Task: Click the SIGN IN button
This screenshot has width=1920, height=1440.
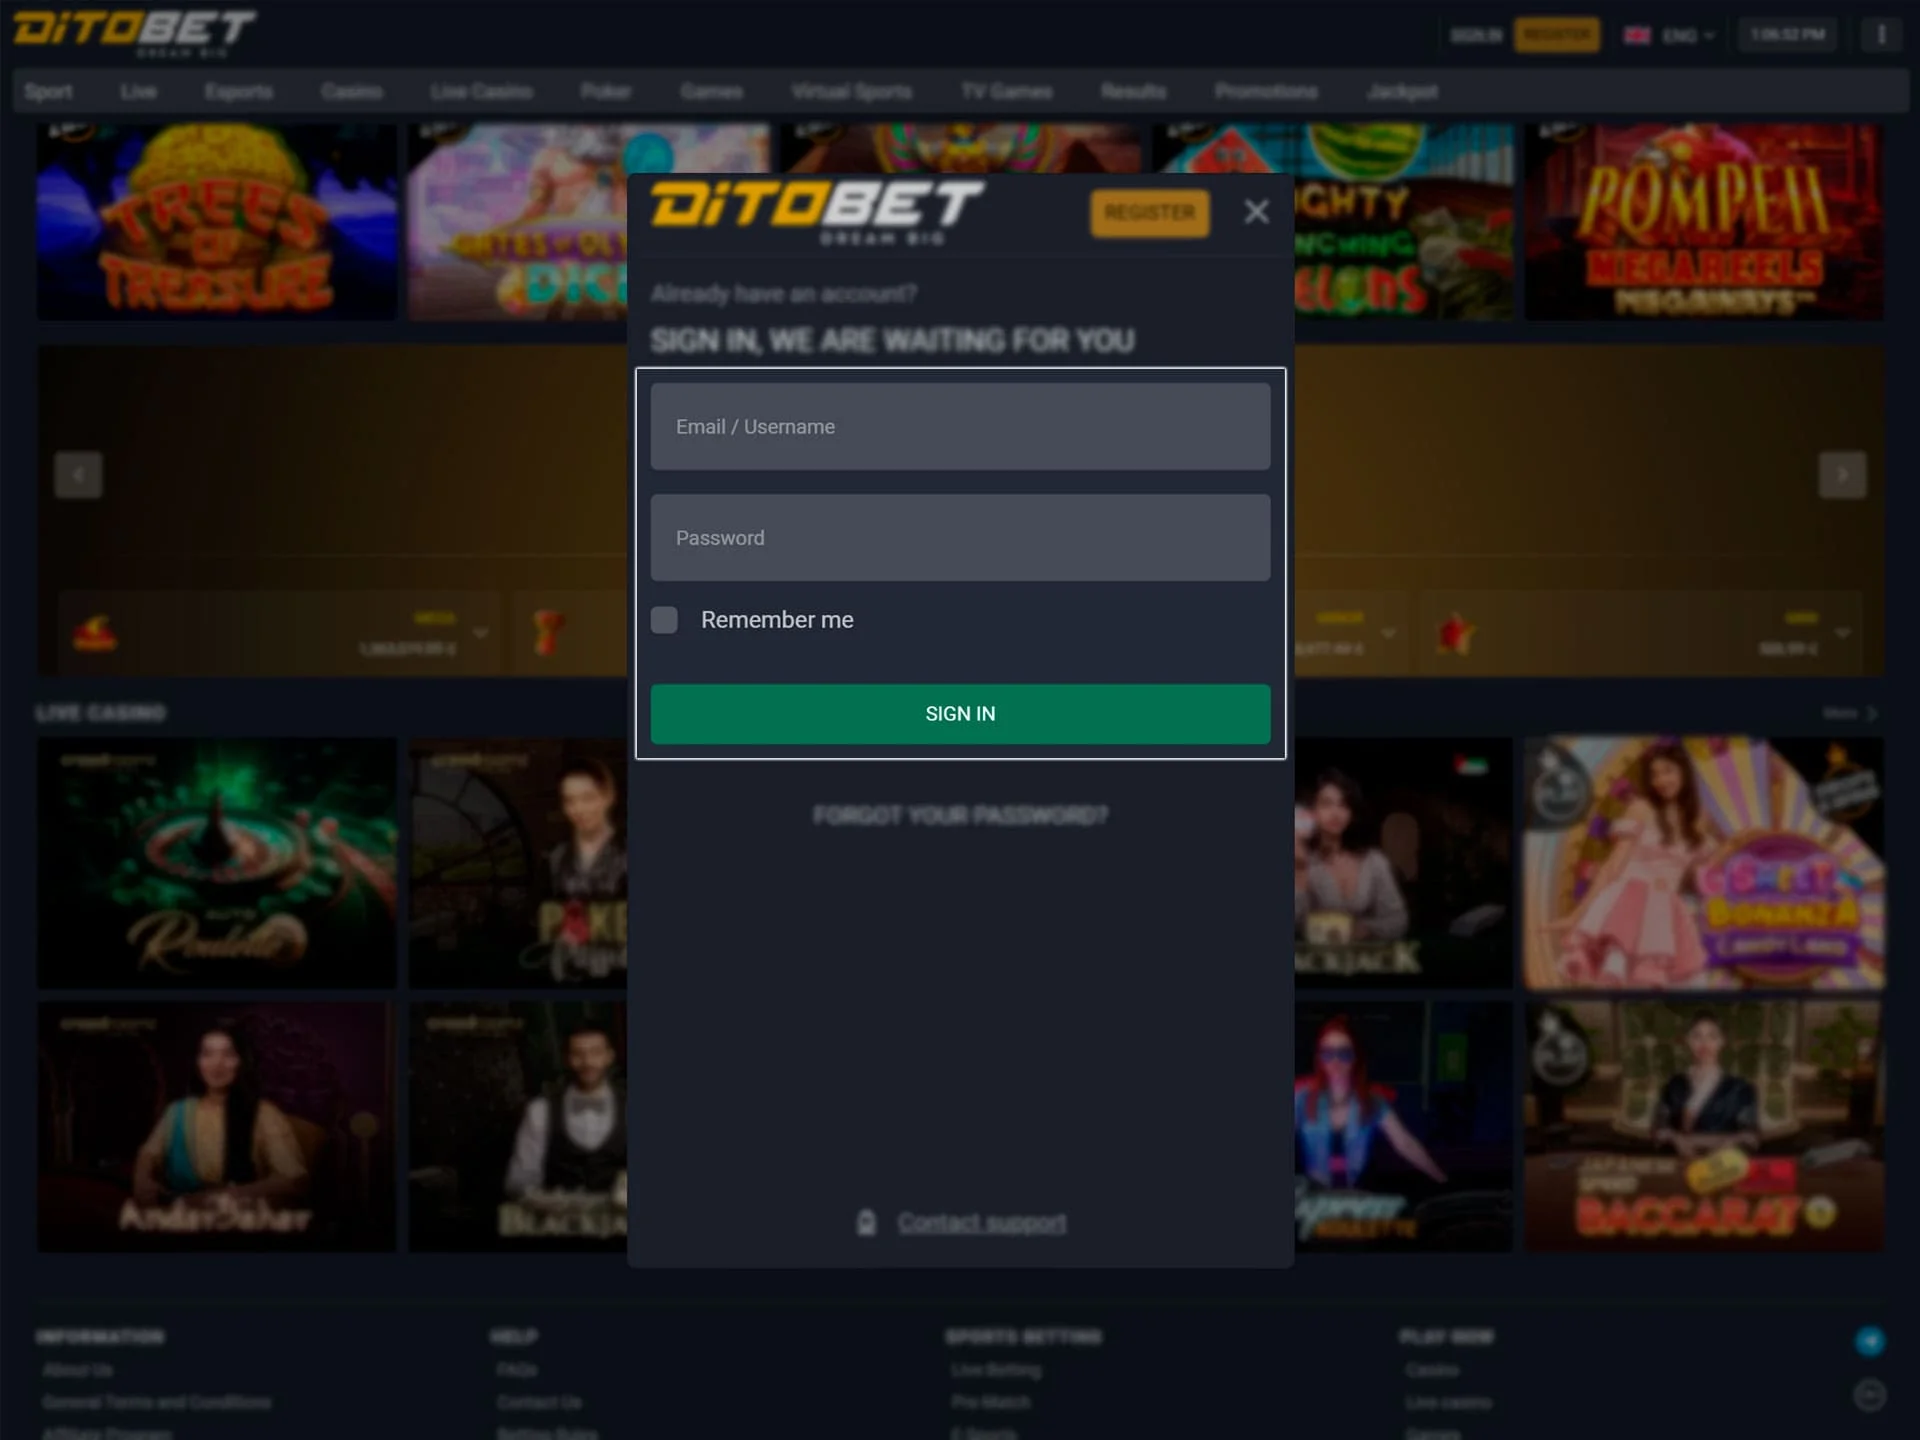Action: tap(960, 712)
